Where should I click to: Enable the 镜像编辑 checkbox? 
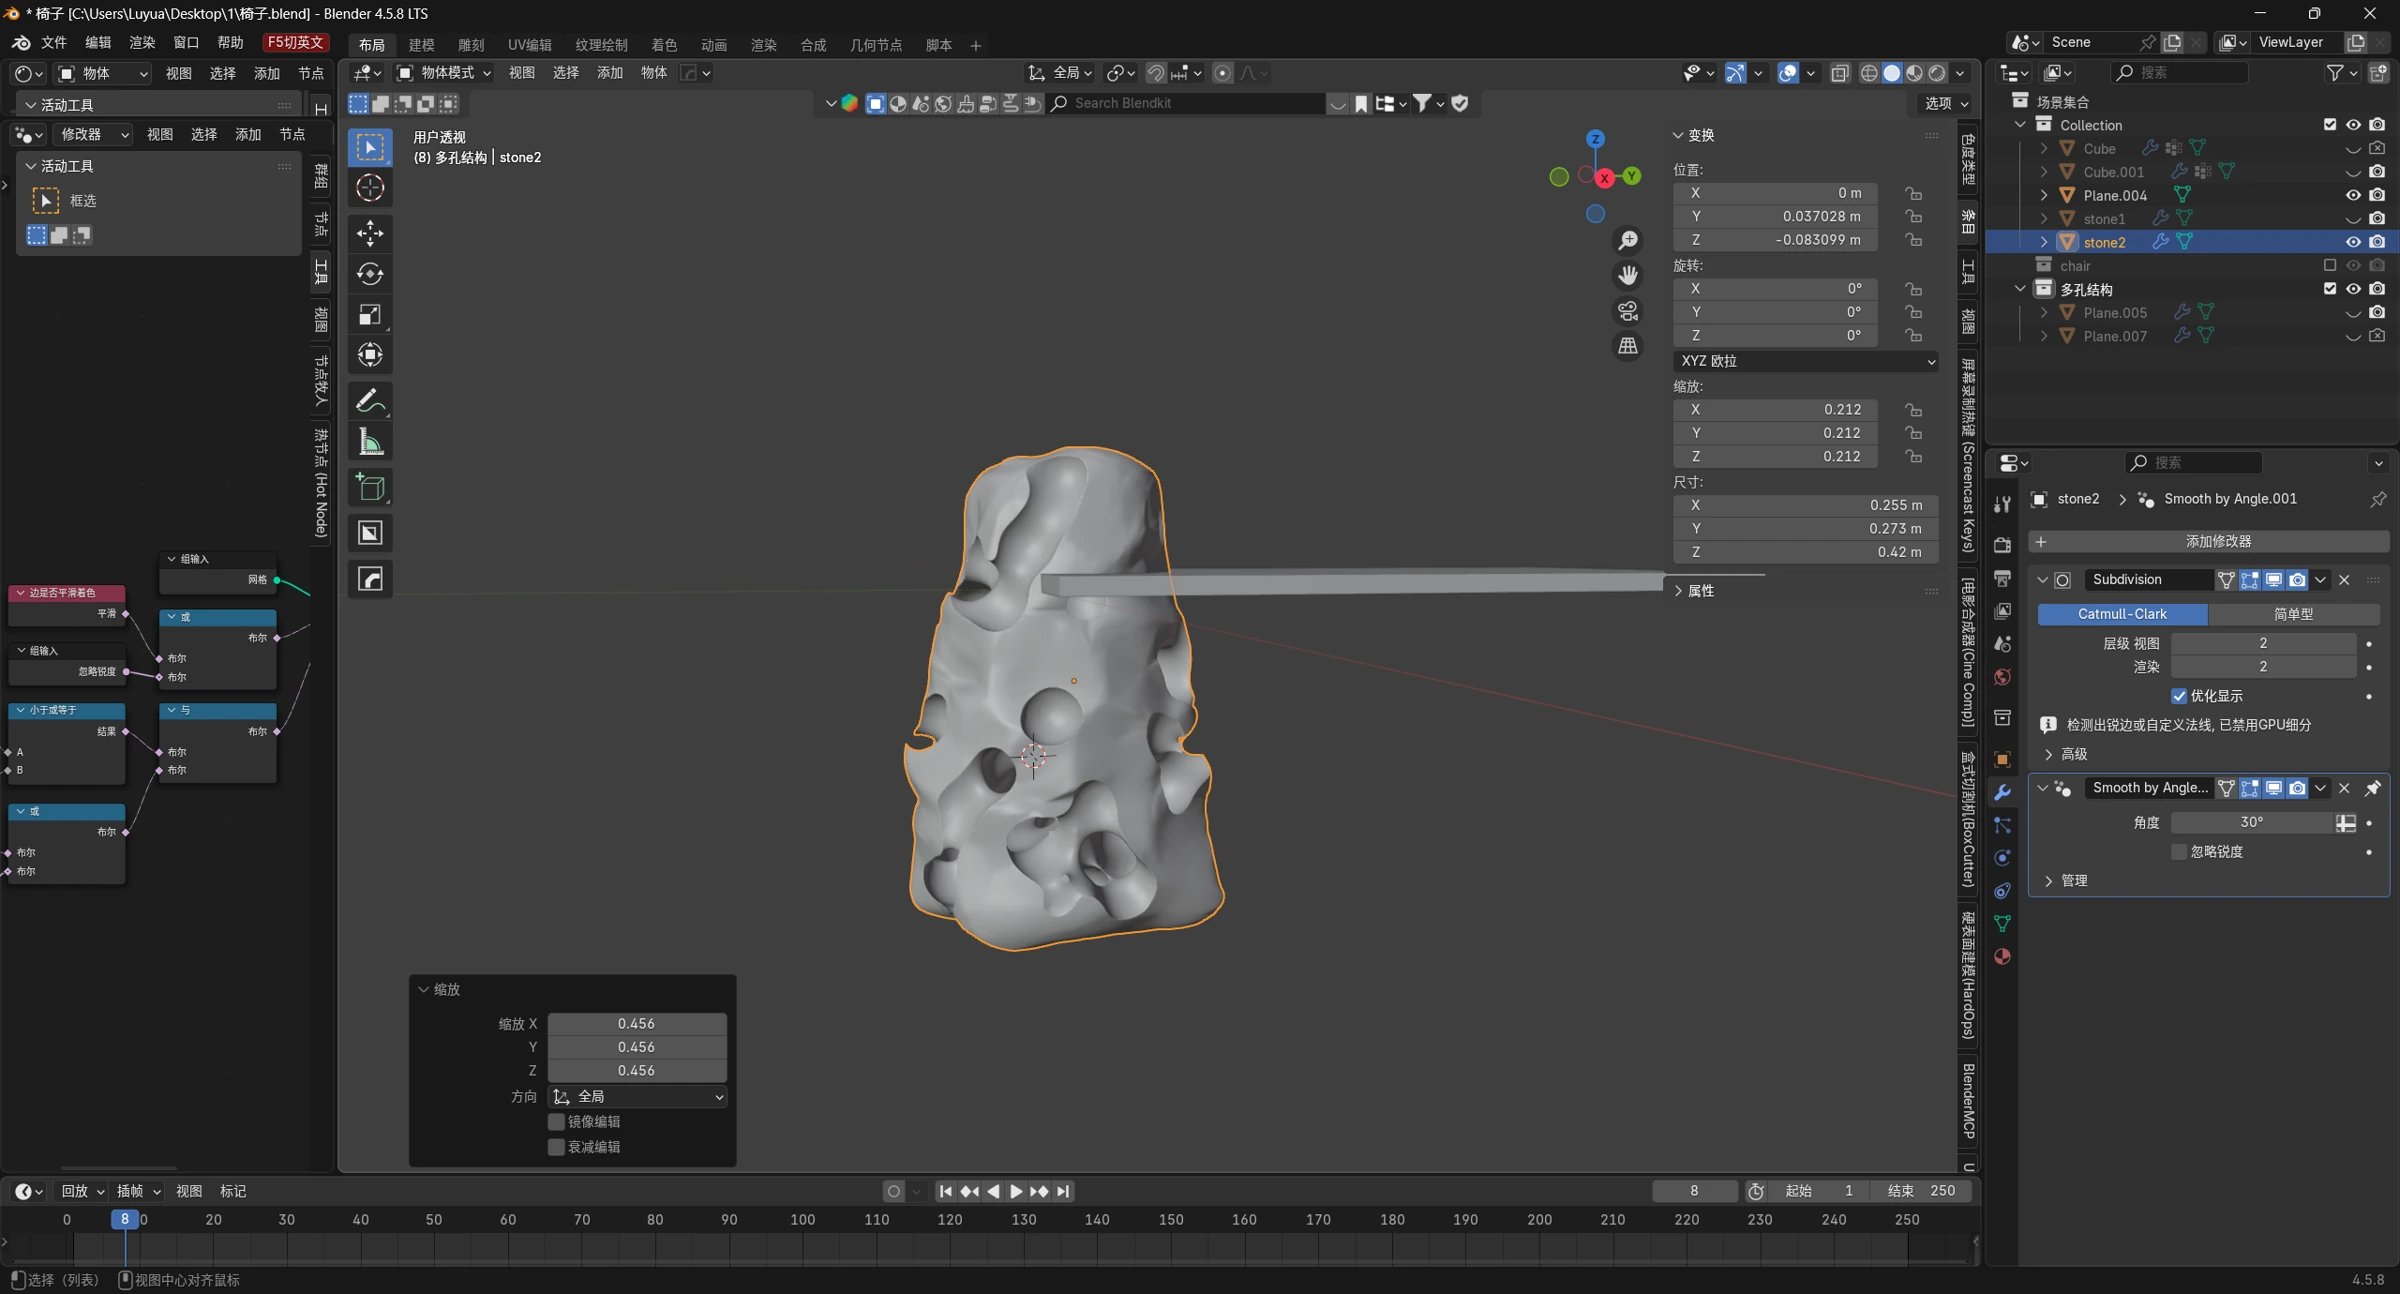(557, 1122)
